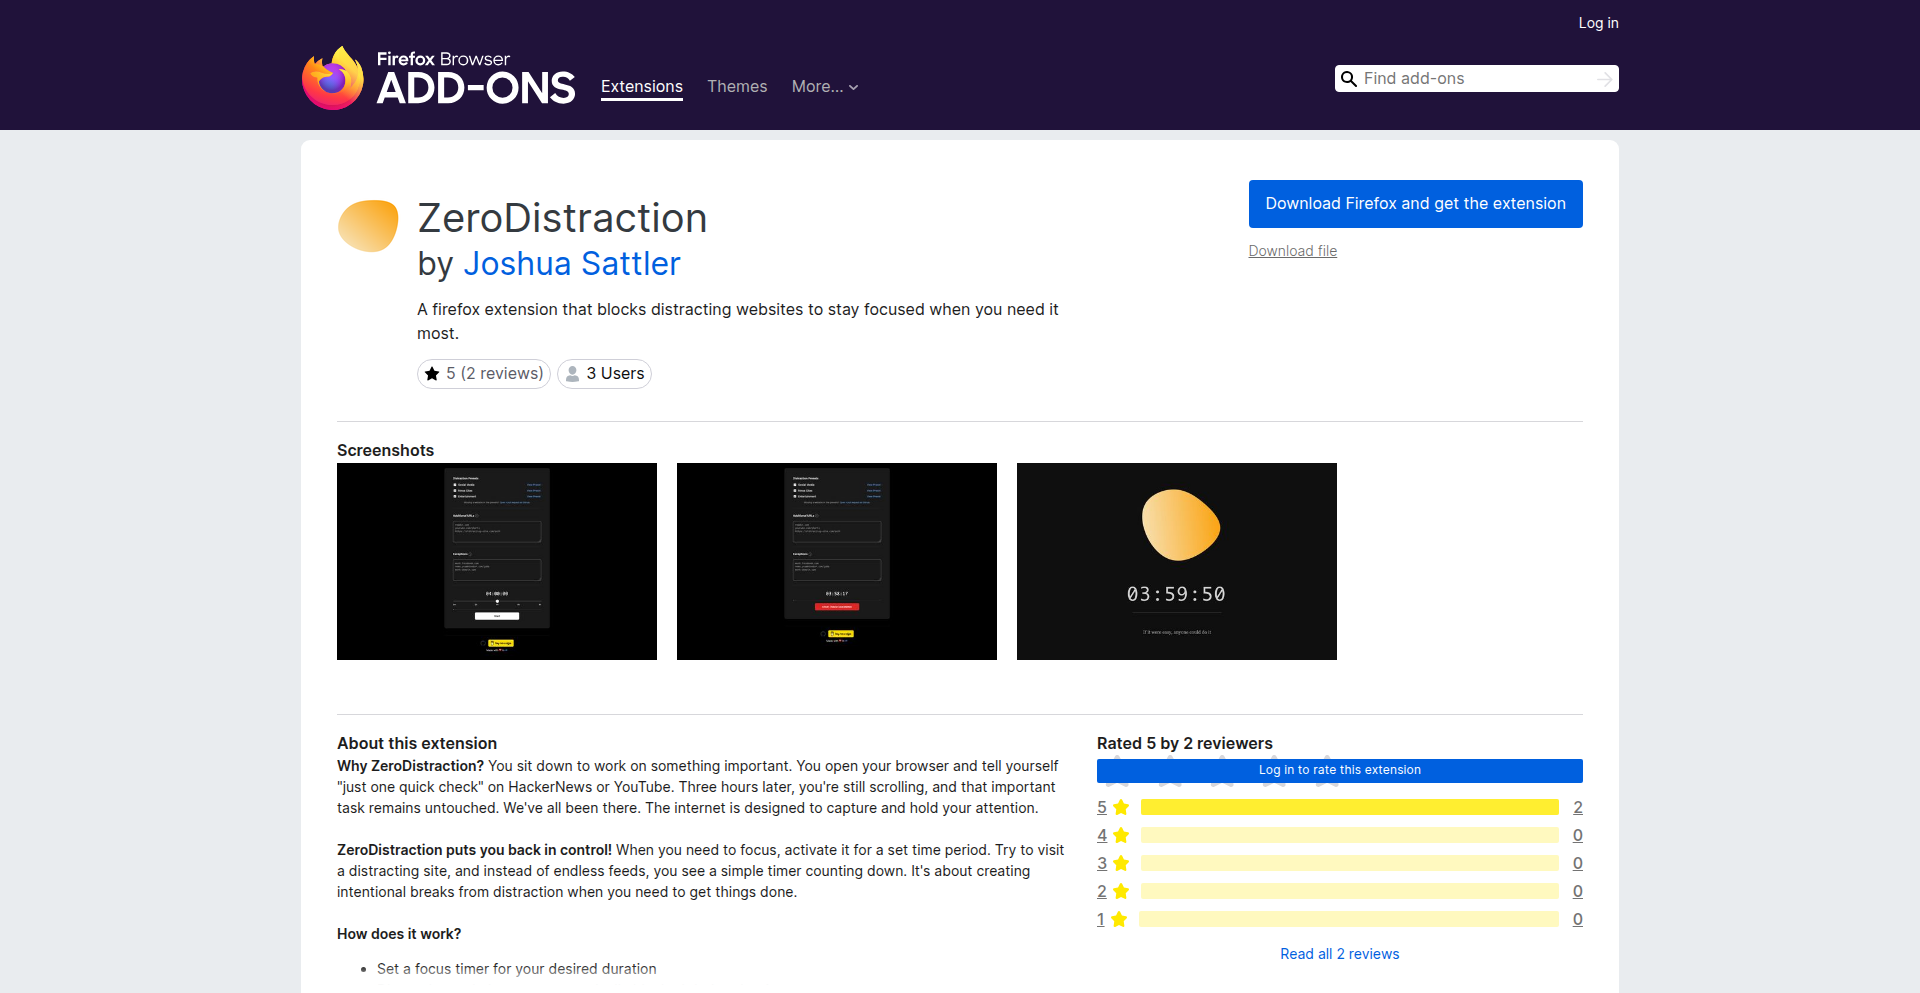Click the "ZeroDistraction" title heading

pyautogui.click(x=562, y=218)
